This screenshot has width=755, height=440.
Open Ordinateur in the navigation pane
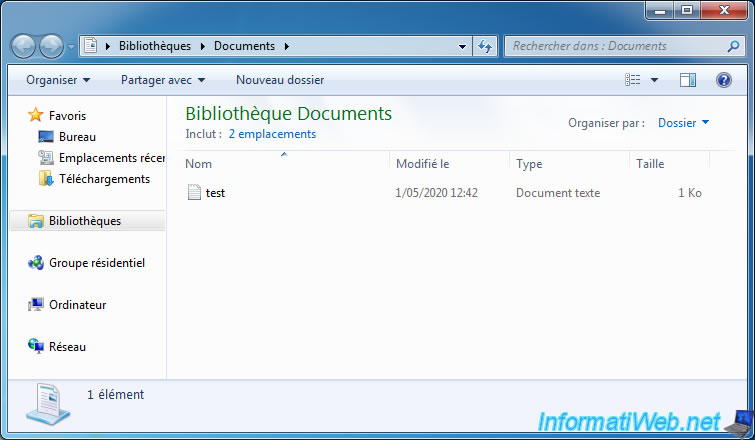(78, 305)
